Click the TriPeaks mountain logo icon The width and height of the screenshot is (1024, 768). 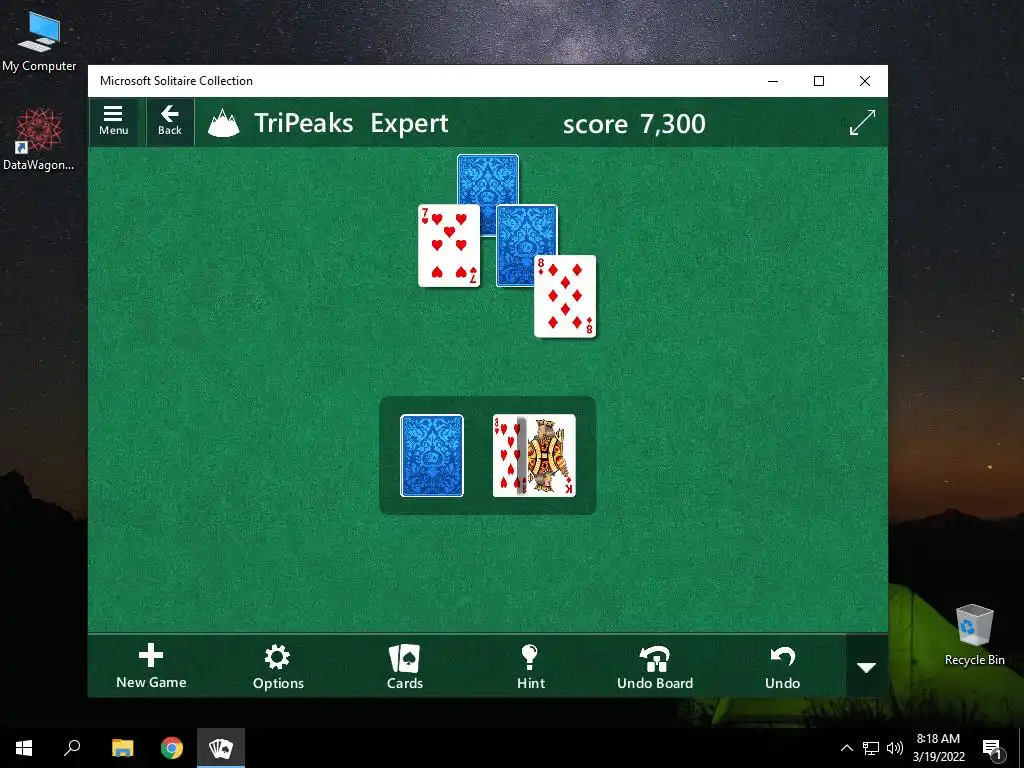(223, 123)
